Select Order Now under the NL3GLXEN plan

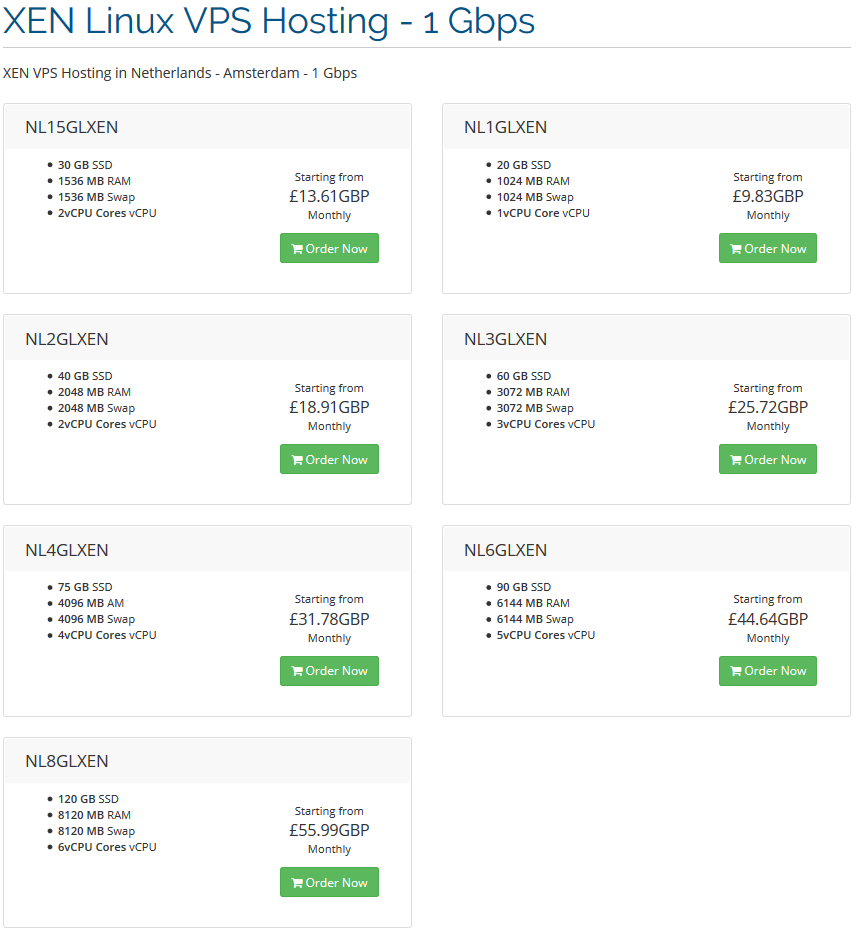point(767,459)
